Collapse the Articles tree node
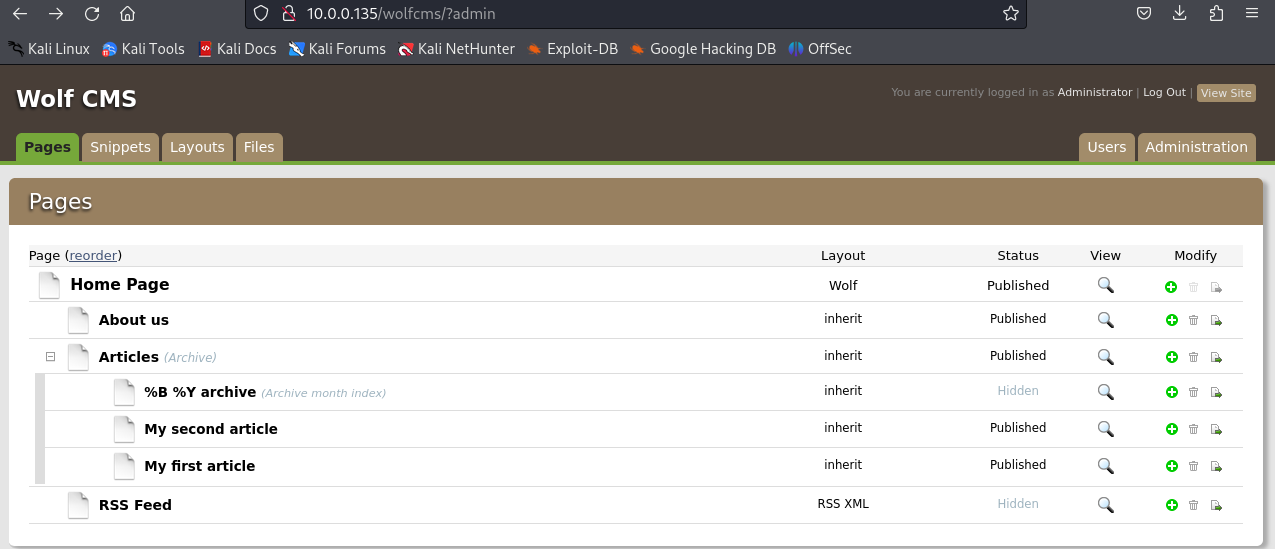The height and width of the screenshot is (549, 1275). click(50, 357)
